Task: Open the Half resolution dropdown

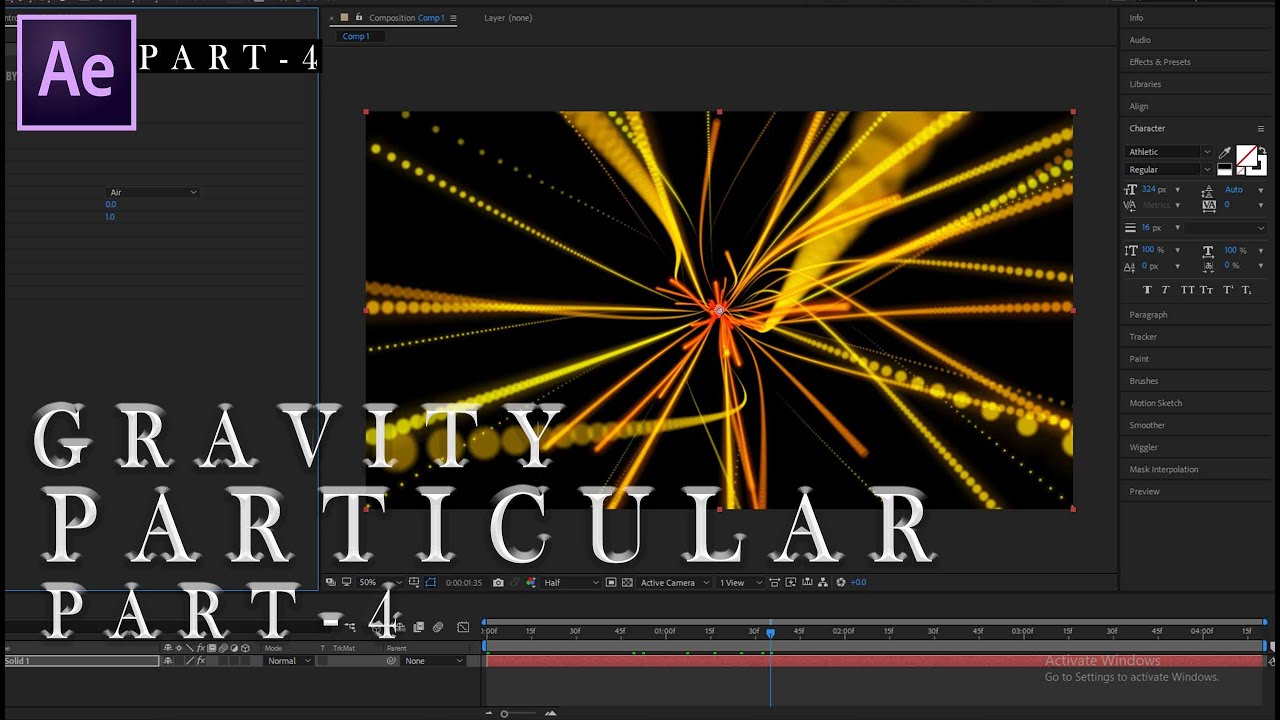Action: click(571, 582)
